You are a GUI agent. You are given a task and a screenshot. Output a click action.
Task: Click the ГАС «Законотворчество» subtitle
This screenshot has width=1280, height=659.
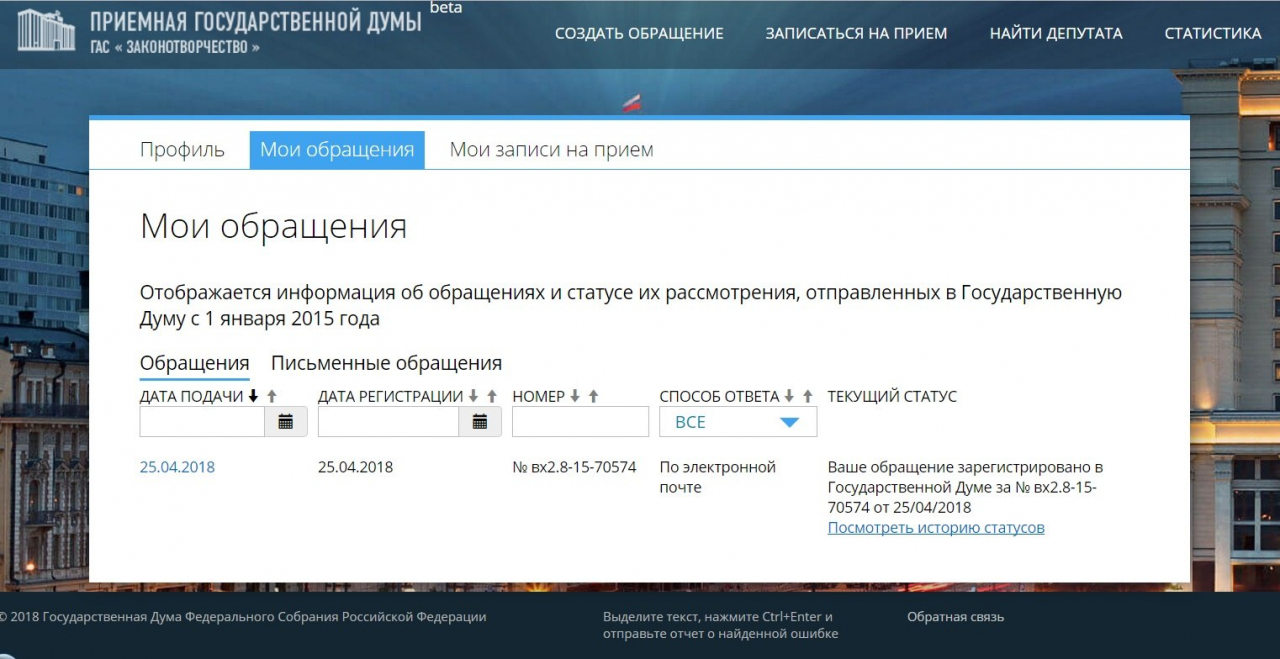[x=175, y=47]
